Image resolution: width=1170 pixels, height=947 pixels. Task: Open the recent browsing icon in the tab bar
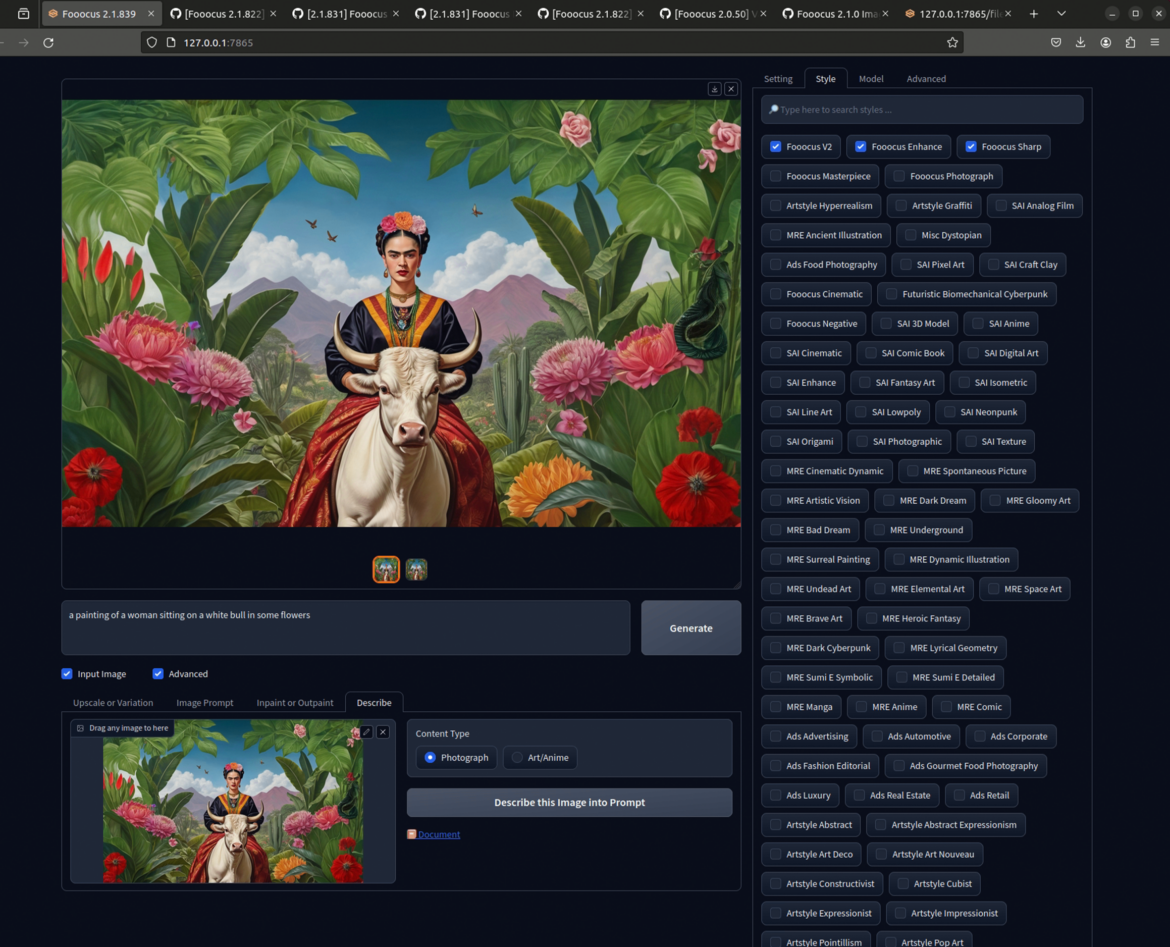[24, 13]
